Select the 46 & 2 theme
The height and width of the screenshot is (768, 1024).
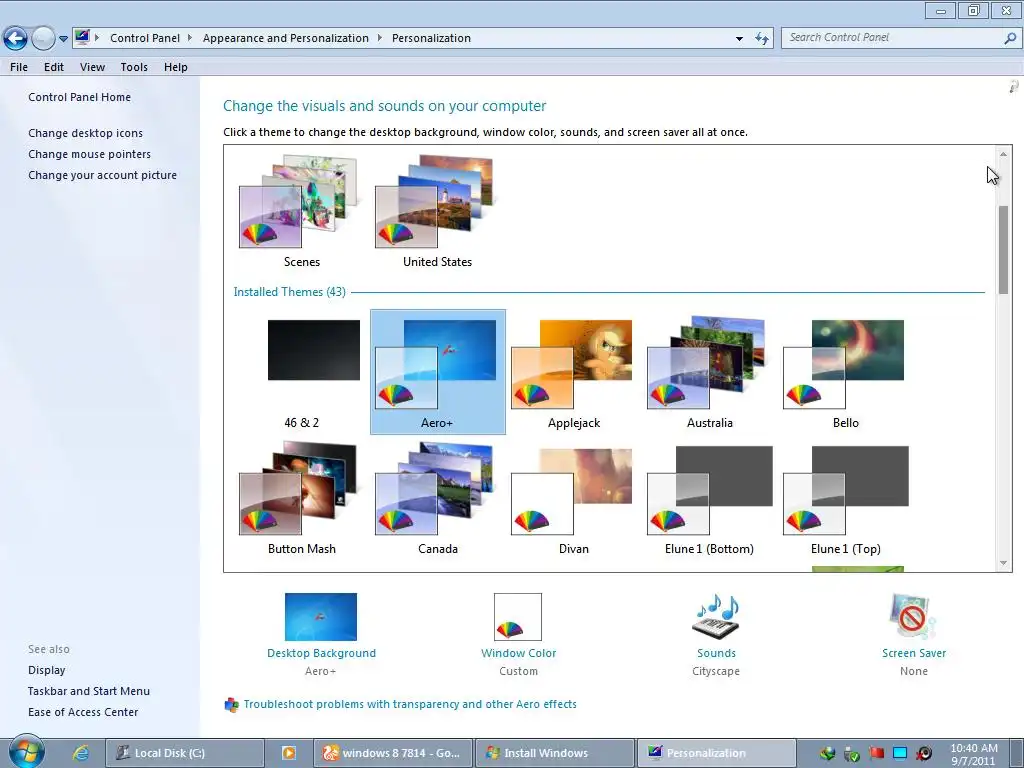pos(302,372)
